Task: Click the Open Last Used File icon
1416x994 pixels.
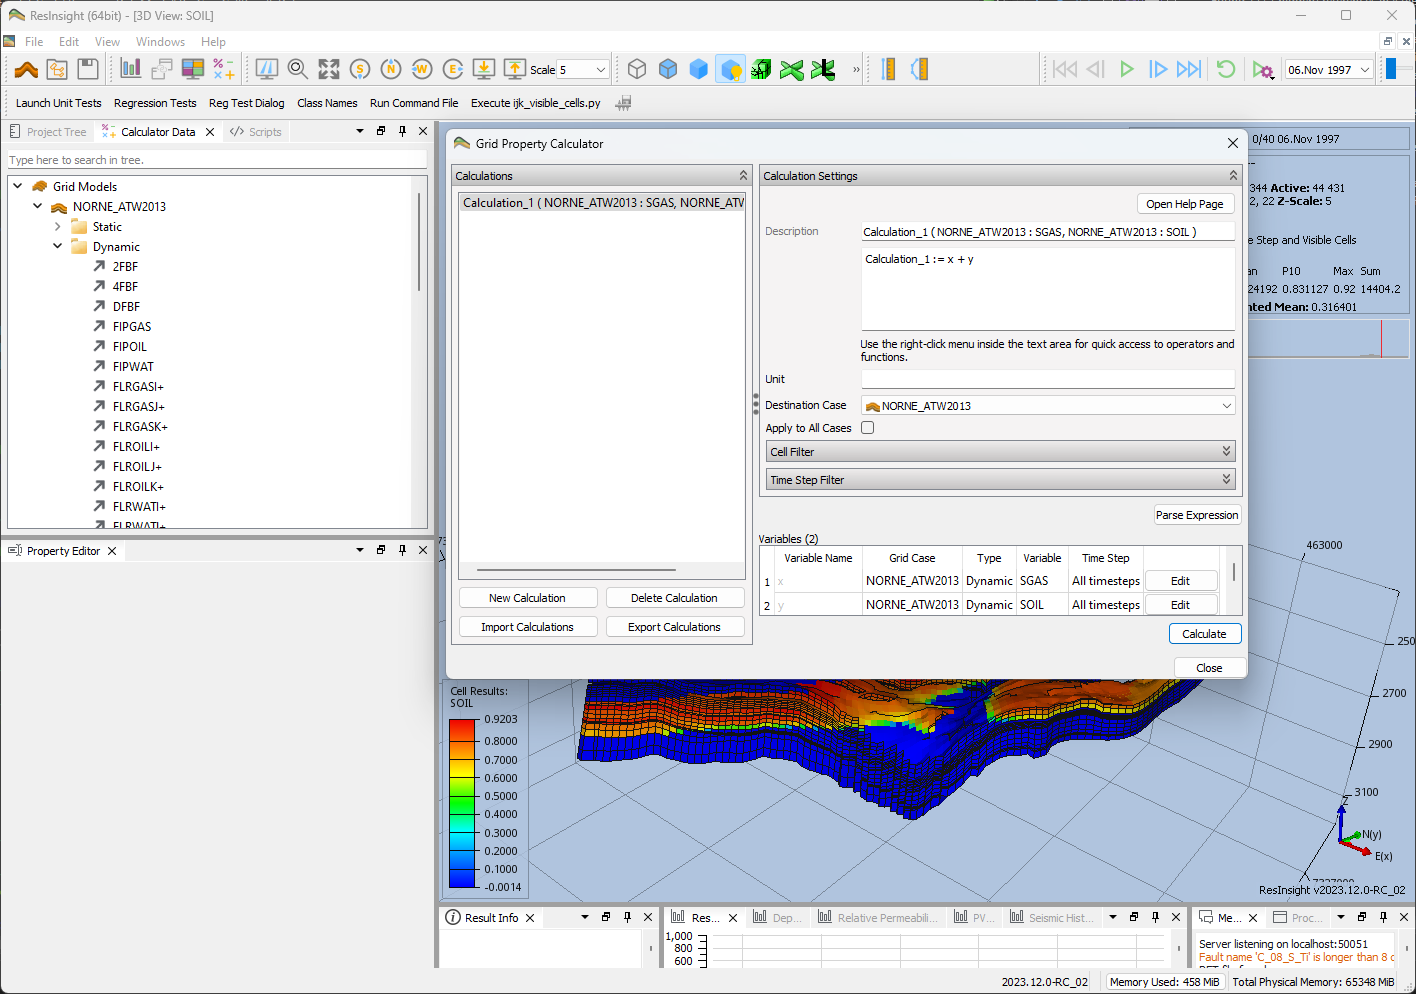Action: [x=57, y=69]
